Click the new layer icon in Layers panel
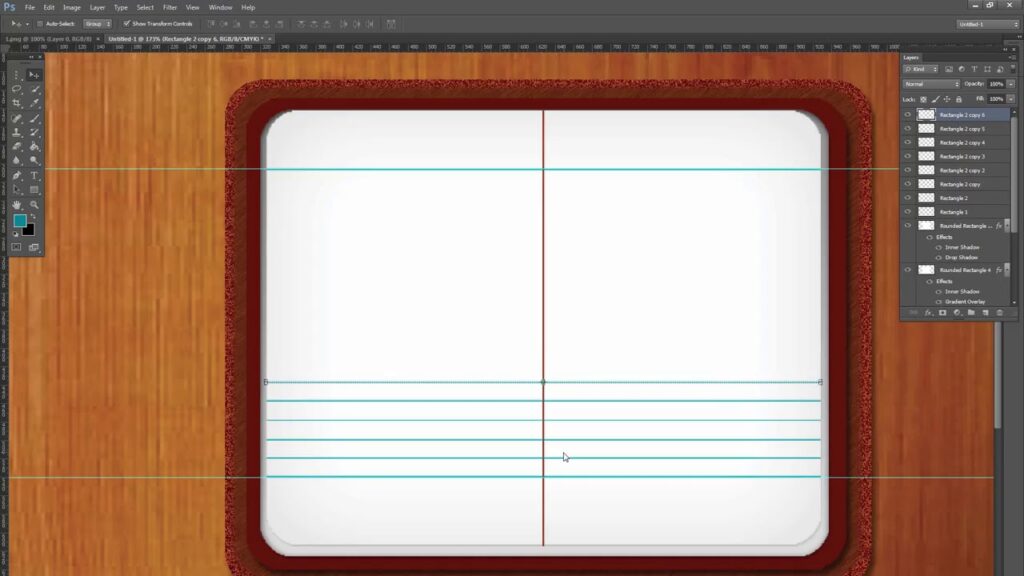 point(985,312)
